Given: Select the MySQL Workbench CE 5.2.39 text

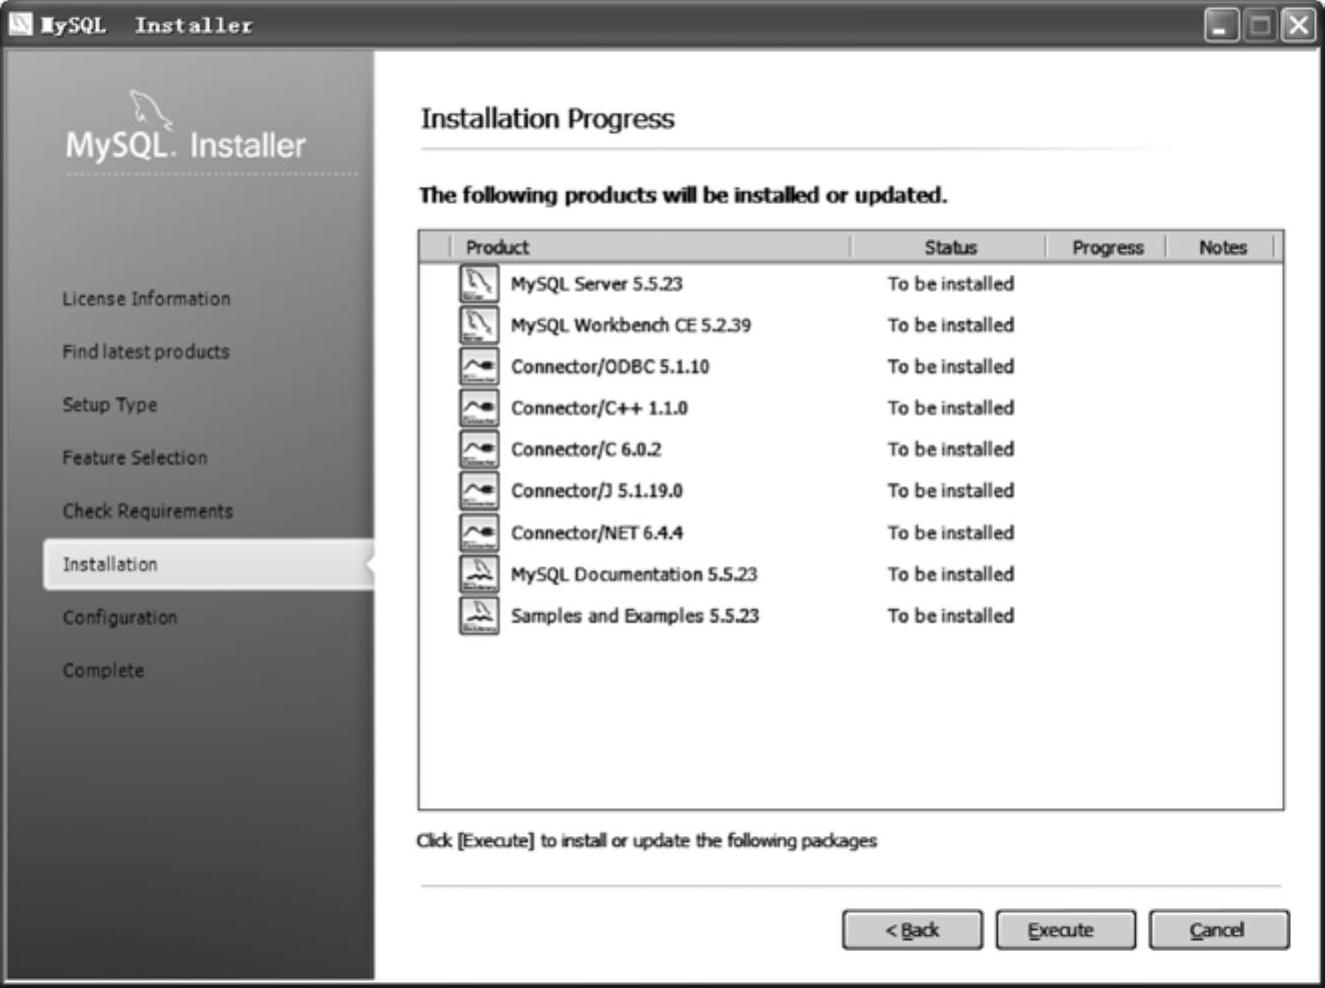Looking at the screenshot, I should click(x=630, y=325).
